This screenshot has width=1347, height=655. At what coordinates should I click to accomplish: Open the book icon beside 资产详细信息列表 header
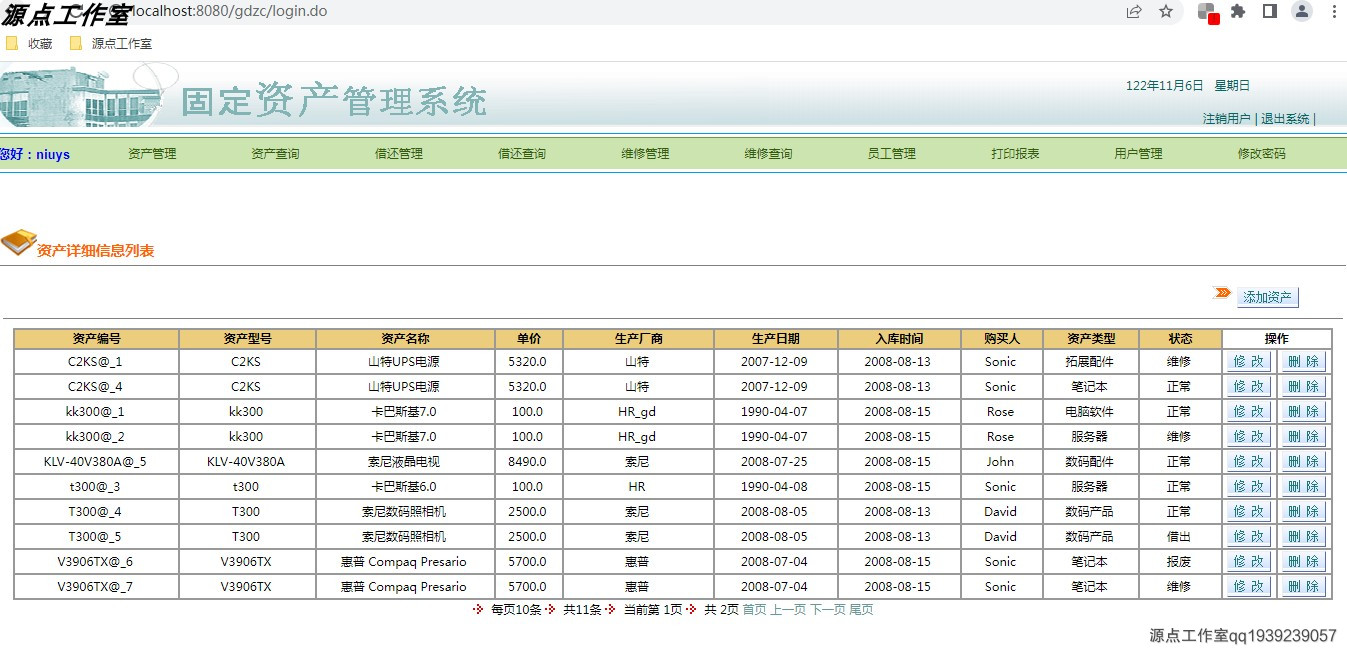(x=18, y=242)
